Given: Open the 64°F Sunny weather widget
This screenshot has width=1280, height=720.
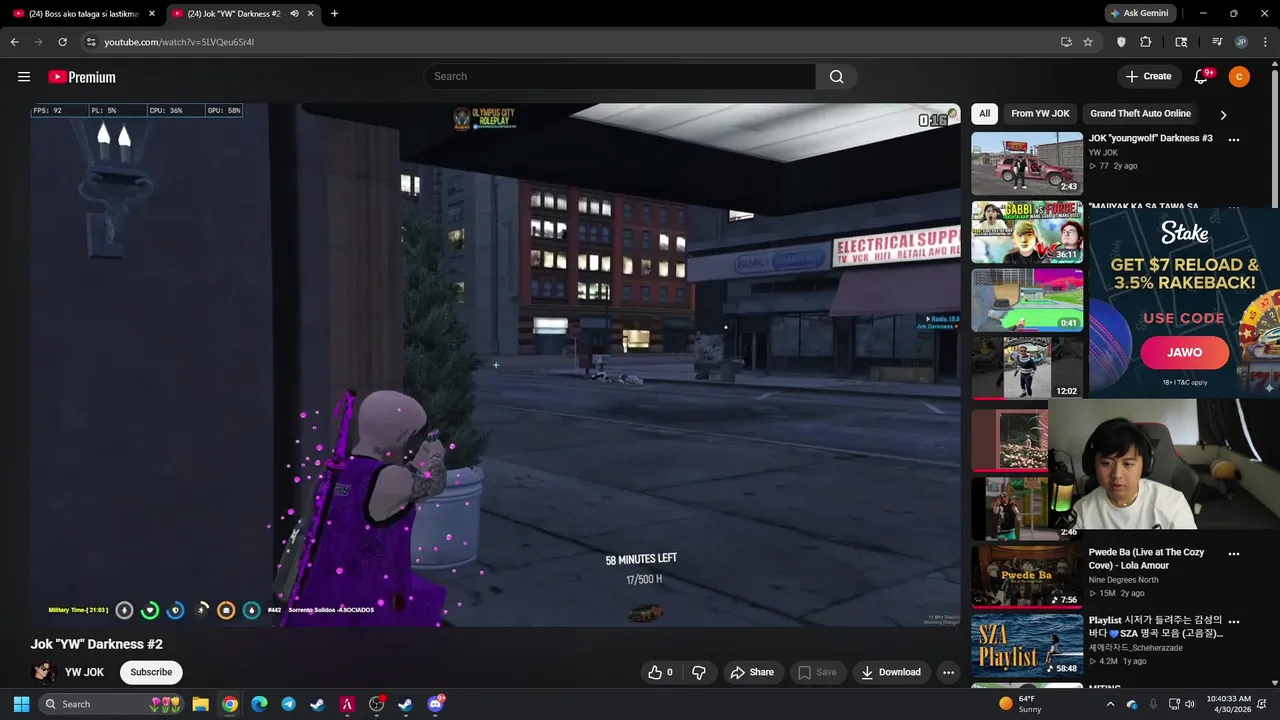Looking at the screenshot, I should (1020, 704).
